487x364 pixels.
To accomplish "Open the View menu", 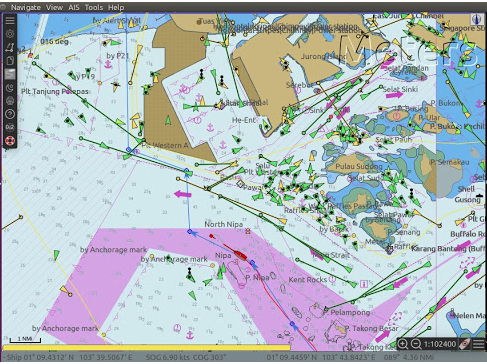I will (x=54, y=7).
